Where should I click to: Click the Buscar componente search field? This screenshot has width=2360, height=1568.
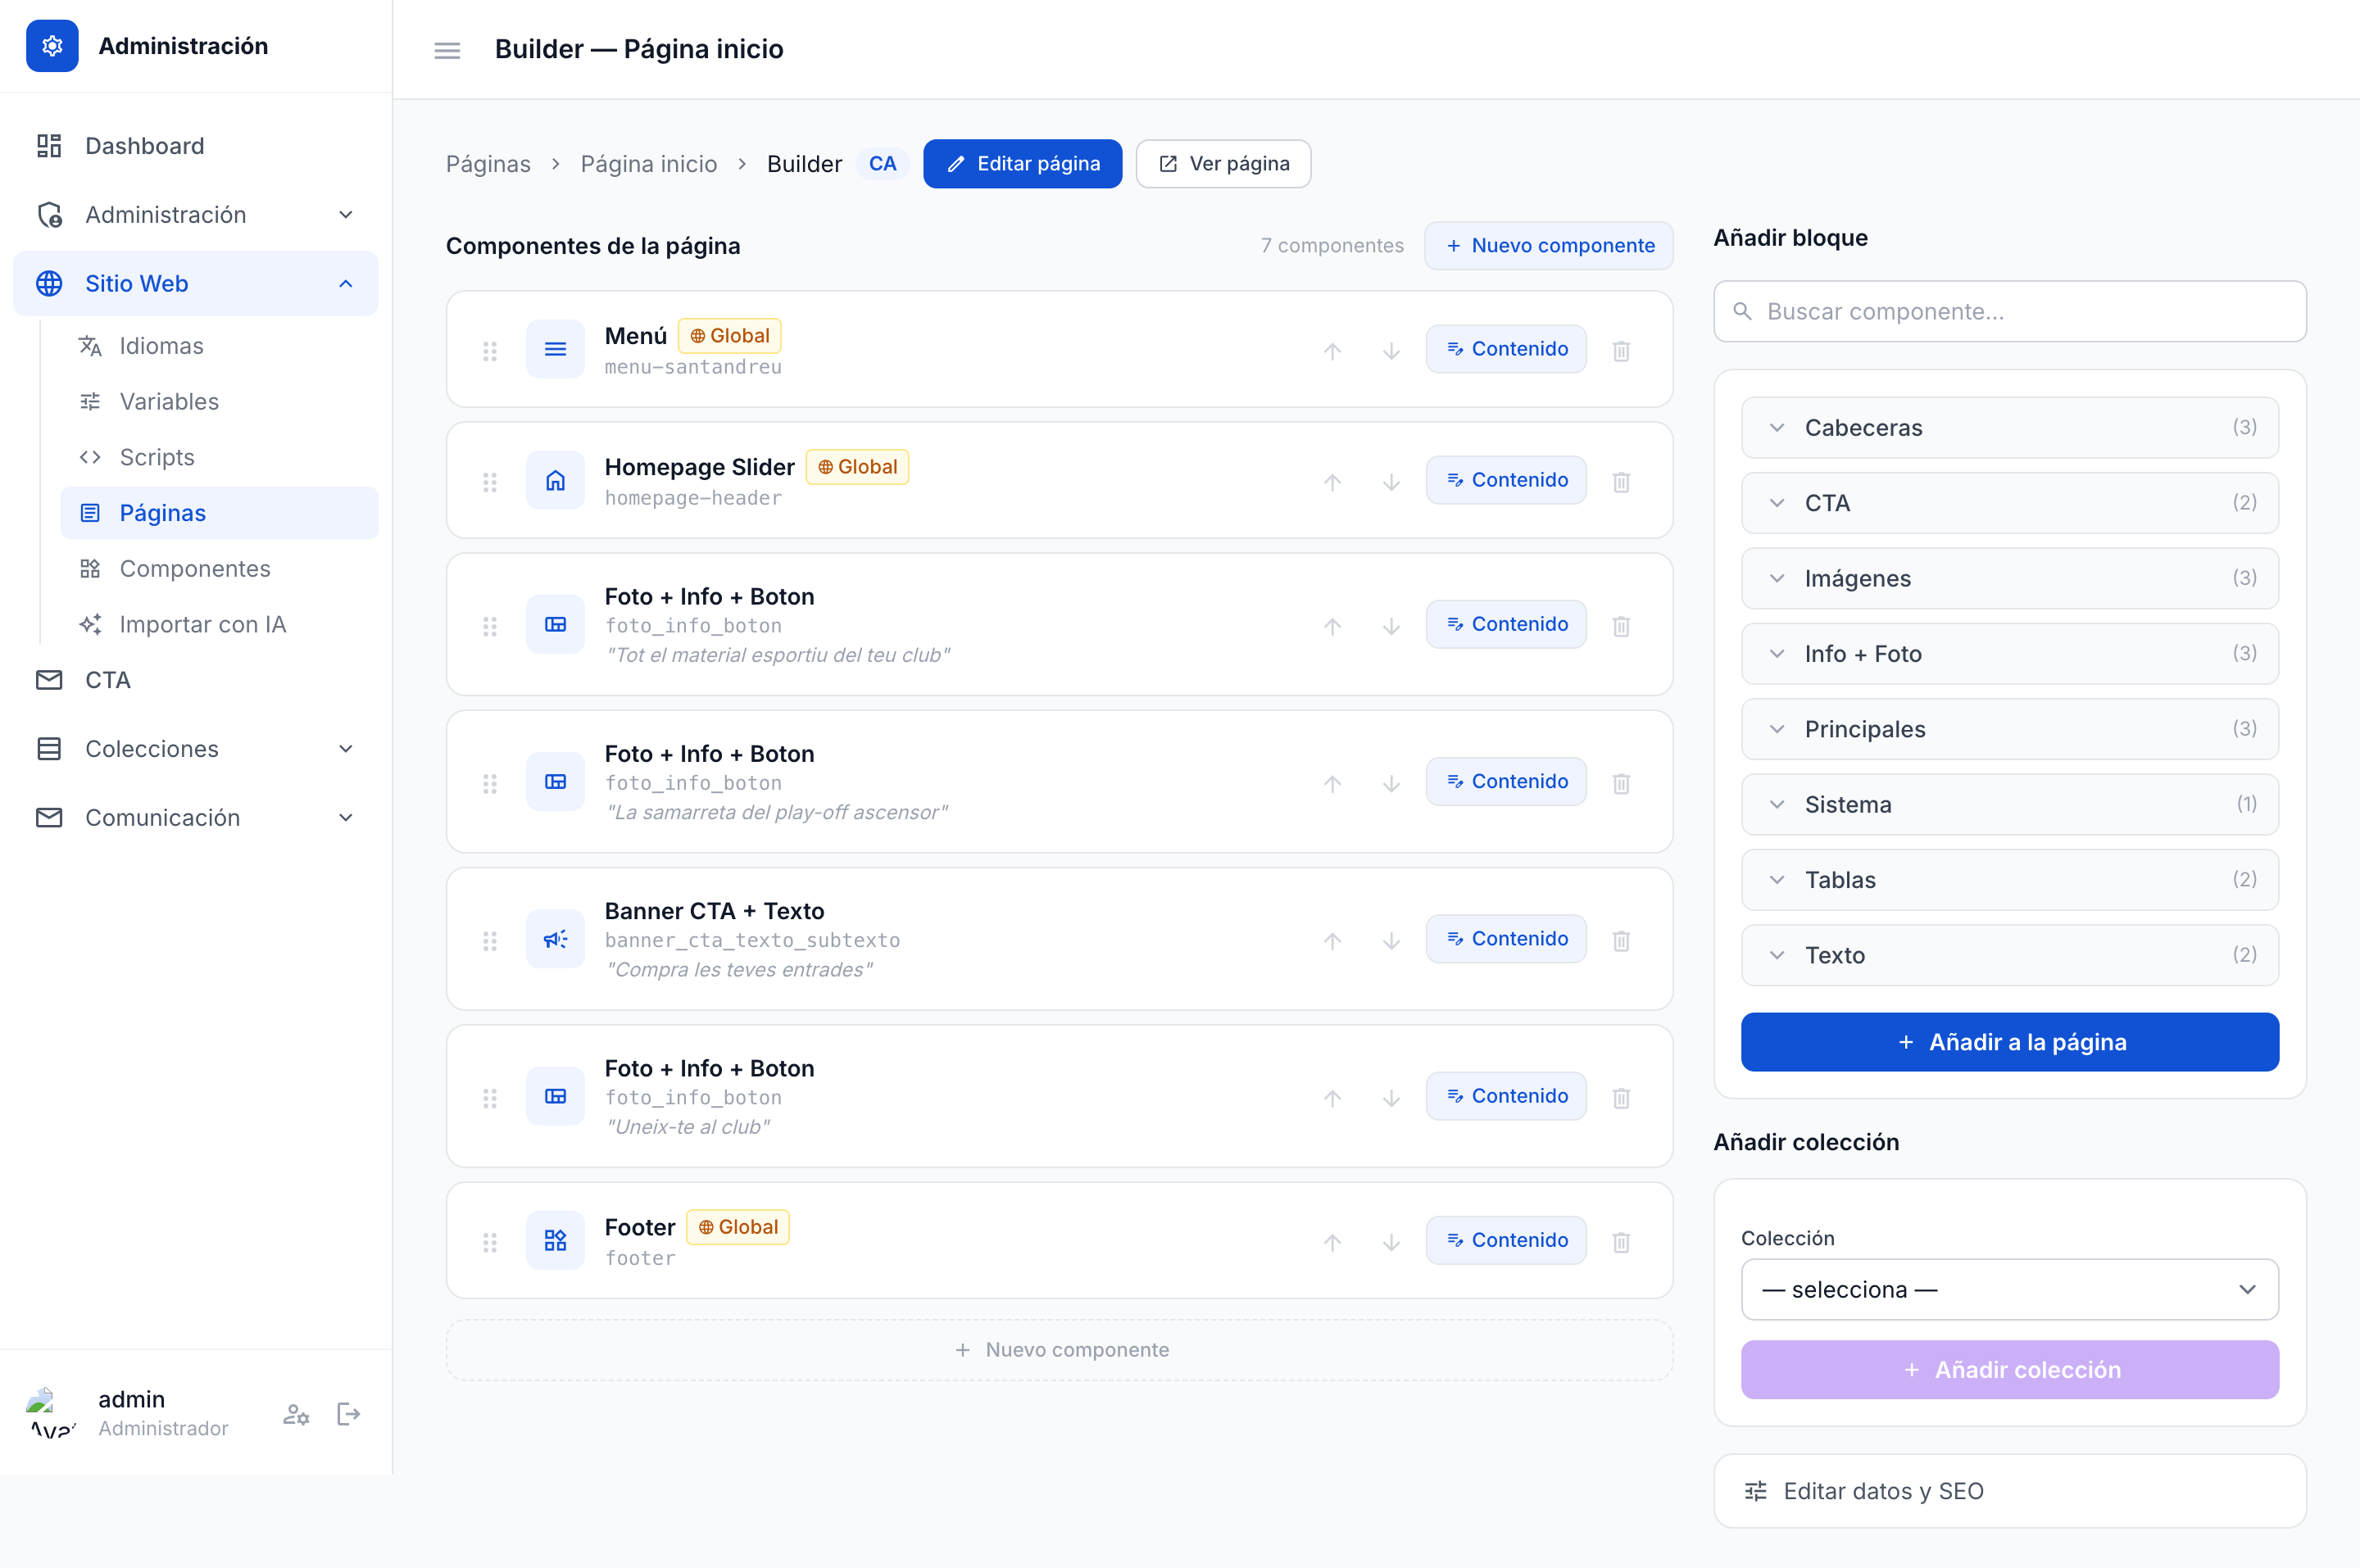point(2010,312)
